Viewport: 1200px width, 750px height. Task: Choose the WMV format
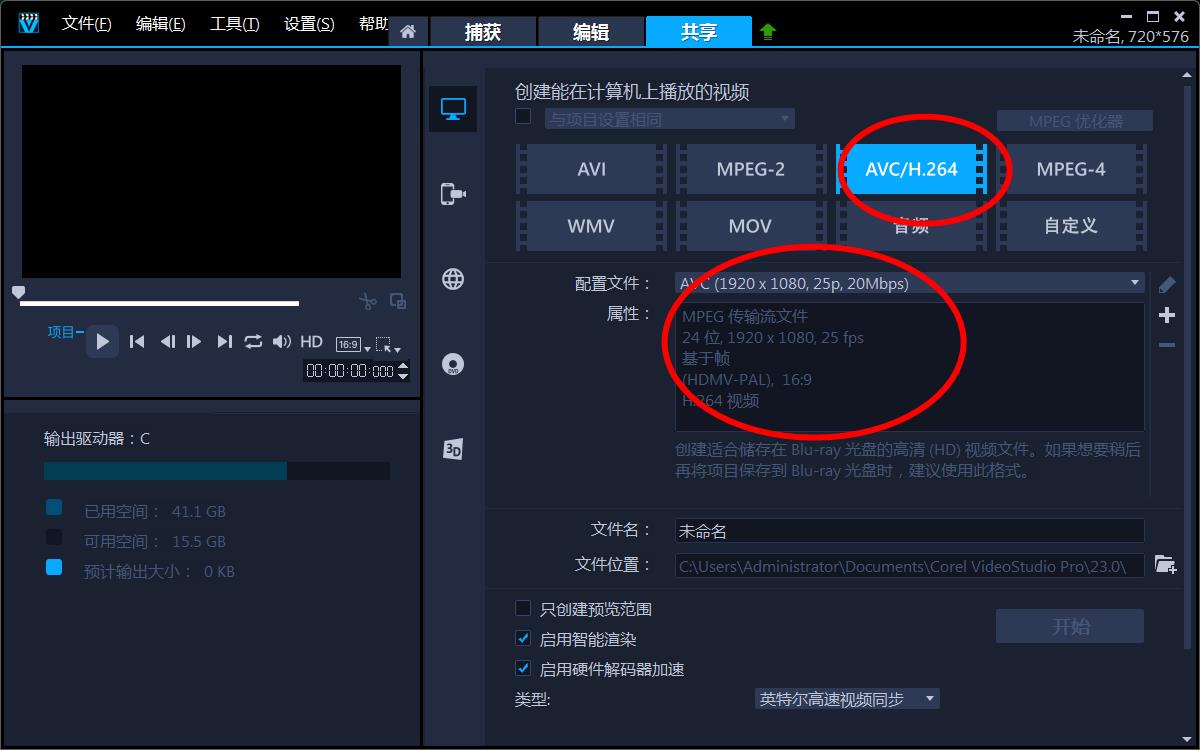(591, 226)
